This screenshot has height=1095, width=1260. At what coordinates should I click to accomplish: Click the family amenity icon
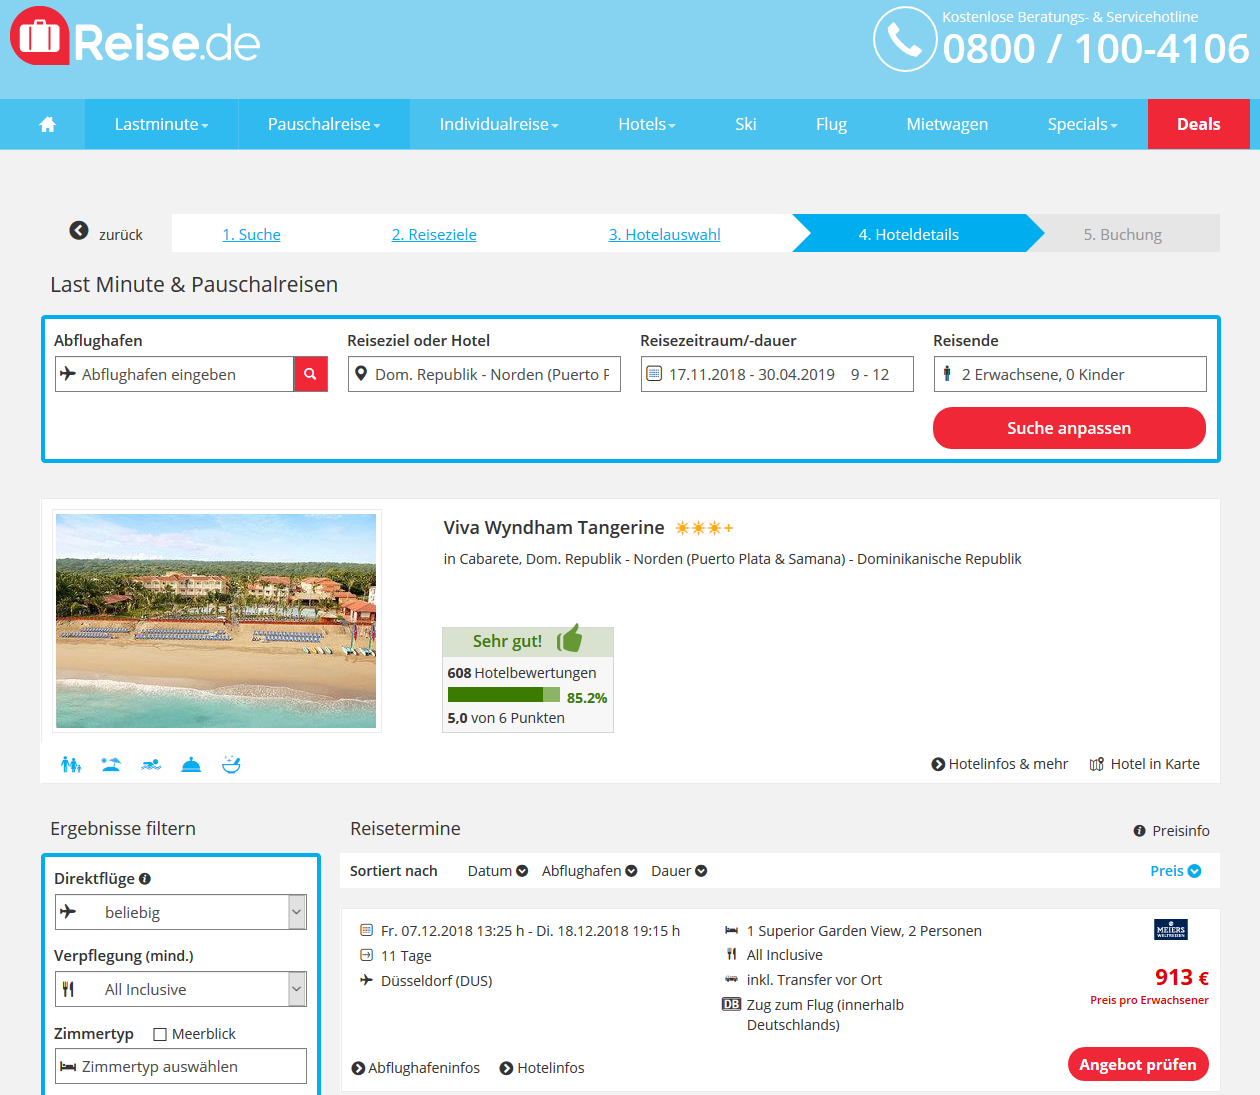[71, 765]
